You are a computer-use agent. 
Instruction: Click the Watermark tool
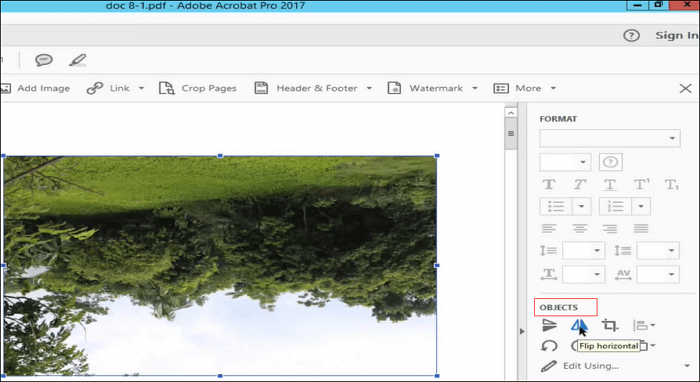(x=425, y=88)
